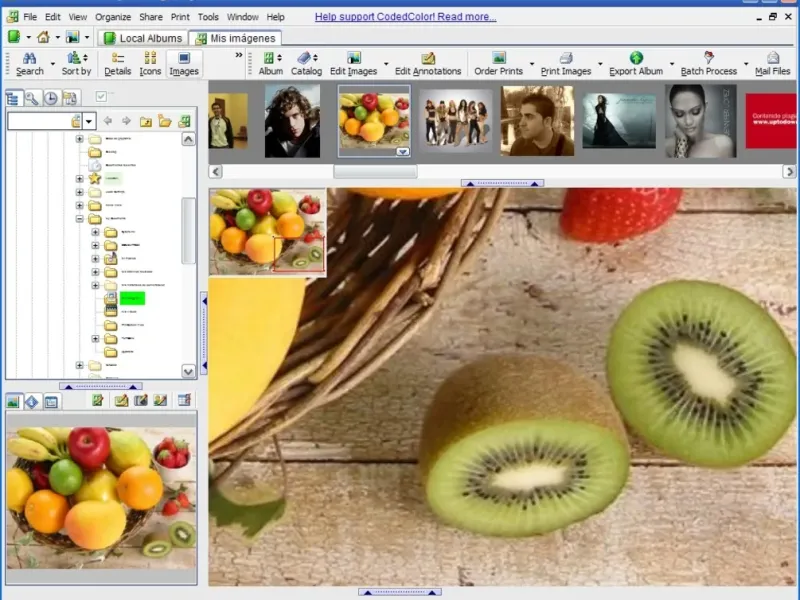The height and width of the screenshot is (600, 800).
Task: Select the image preview tab in bottom panel
Action: click(x=13, y=402)
